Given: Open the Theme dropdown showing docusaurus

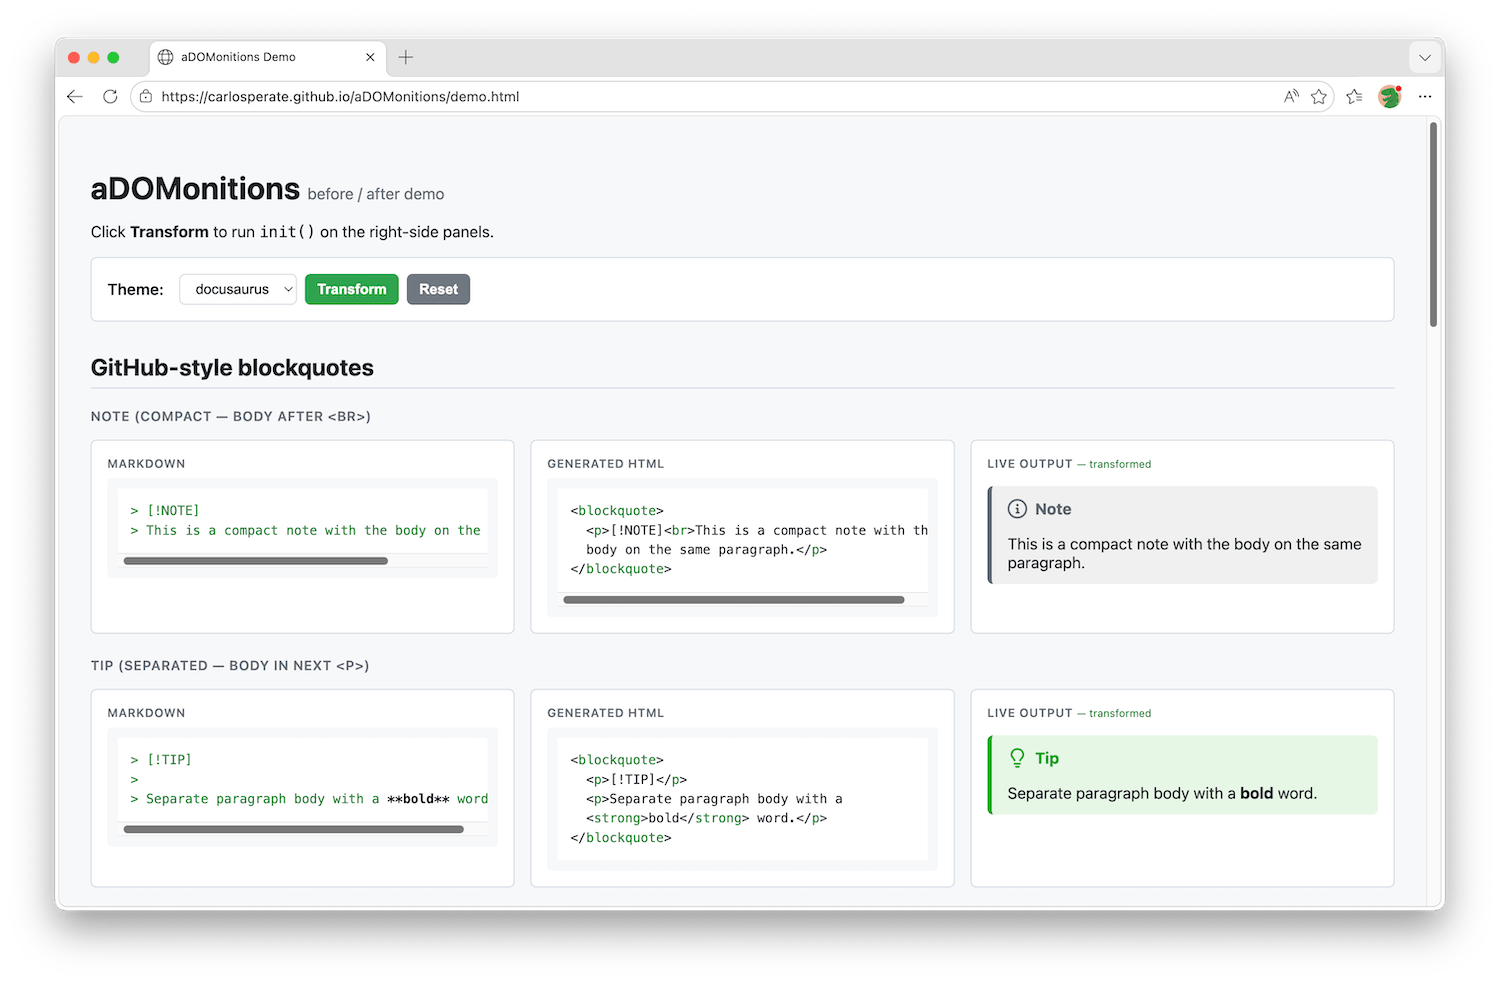Looking at the screenshot, I should point(238,289).
